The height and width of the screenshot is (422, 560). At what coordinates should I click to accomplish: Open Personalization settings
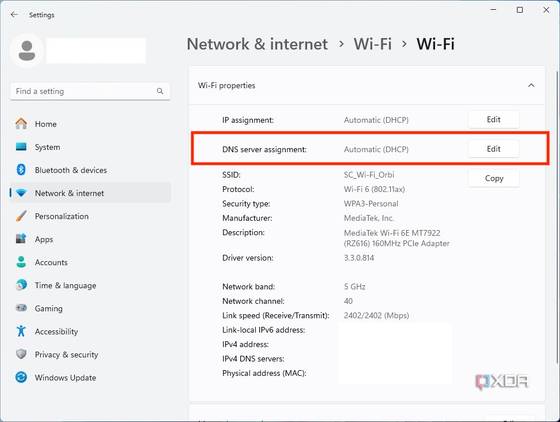click(90, 216)
